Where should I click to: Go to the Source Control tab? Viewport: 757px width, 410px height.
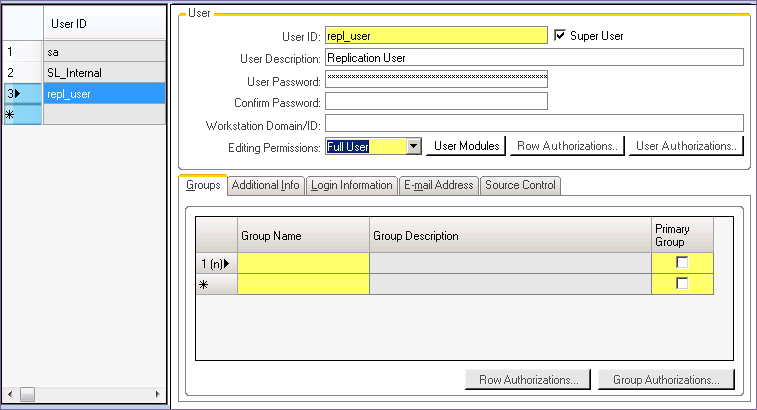pos(521,185)
